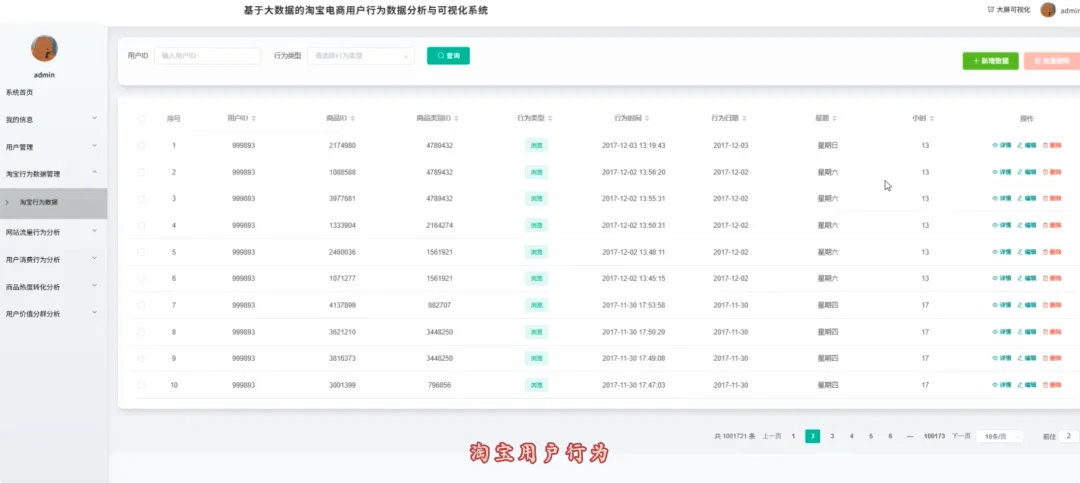Screen dimensions: 1080x483
Task: Expand 商品热度转化分析 sidebar menu
Action: 53,287
